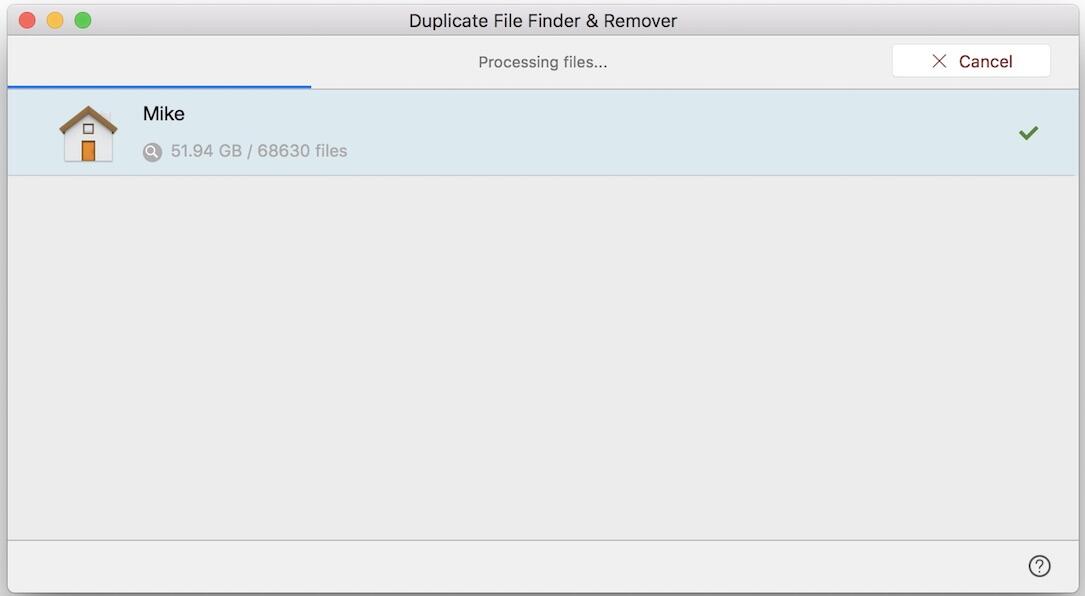
Task: Click the blank bottom bar beside help icon
Action: pos(512,566)
